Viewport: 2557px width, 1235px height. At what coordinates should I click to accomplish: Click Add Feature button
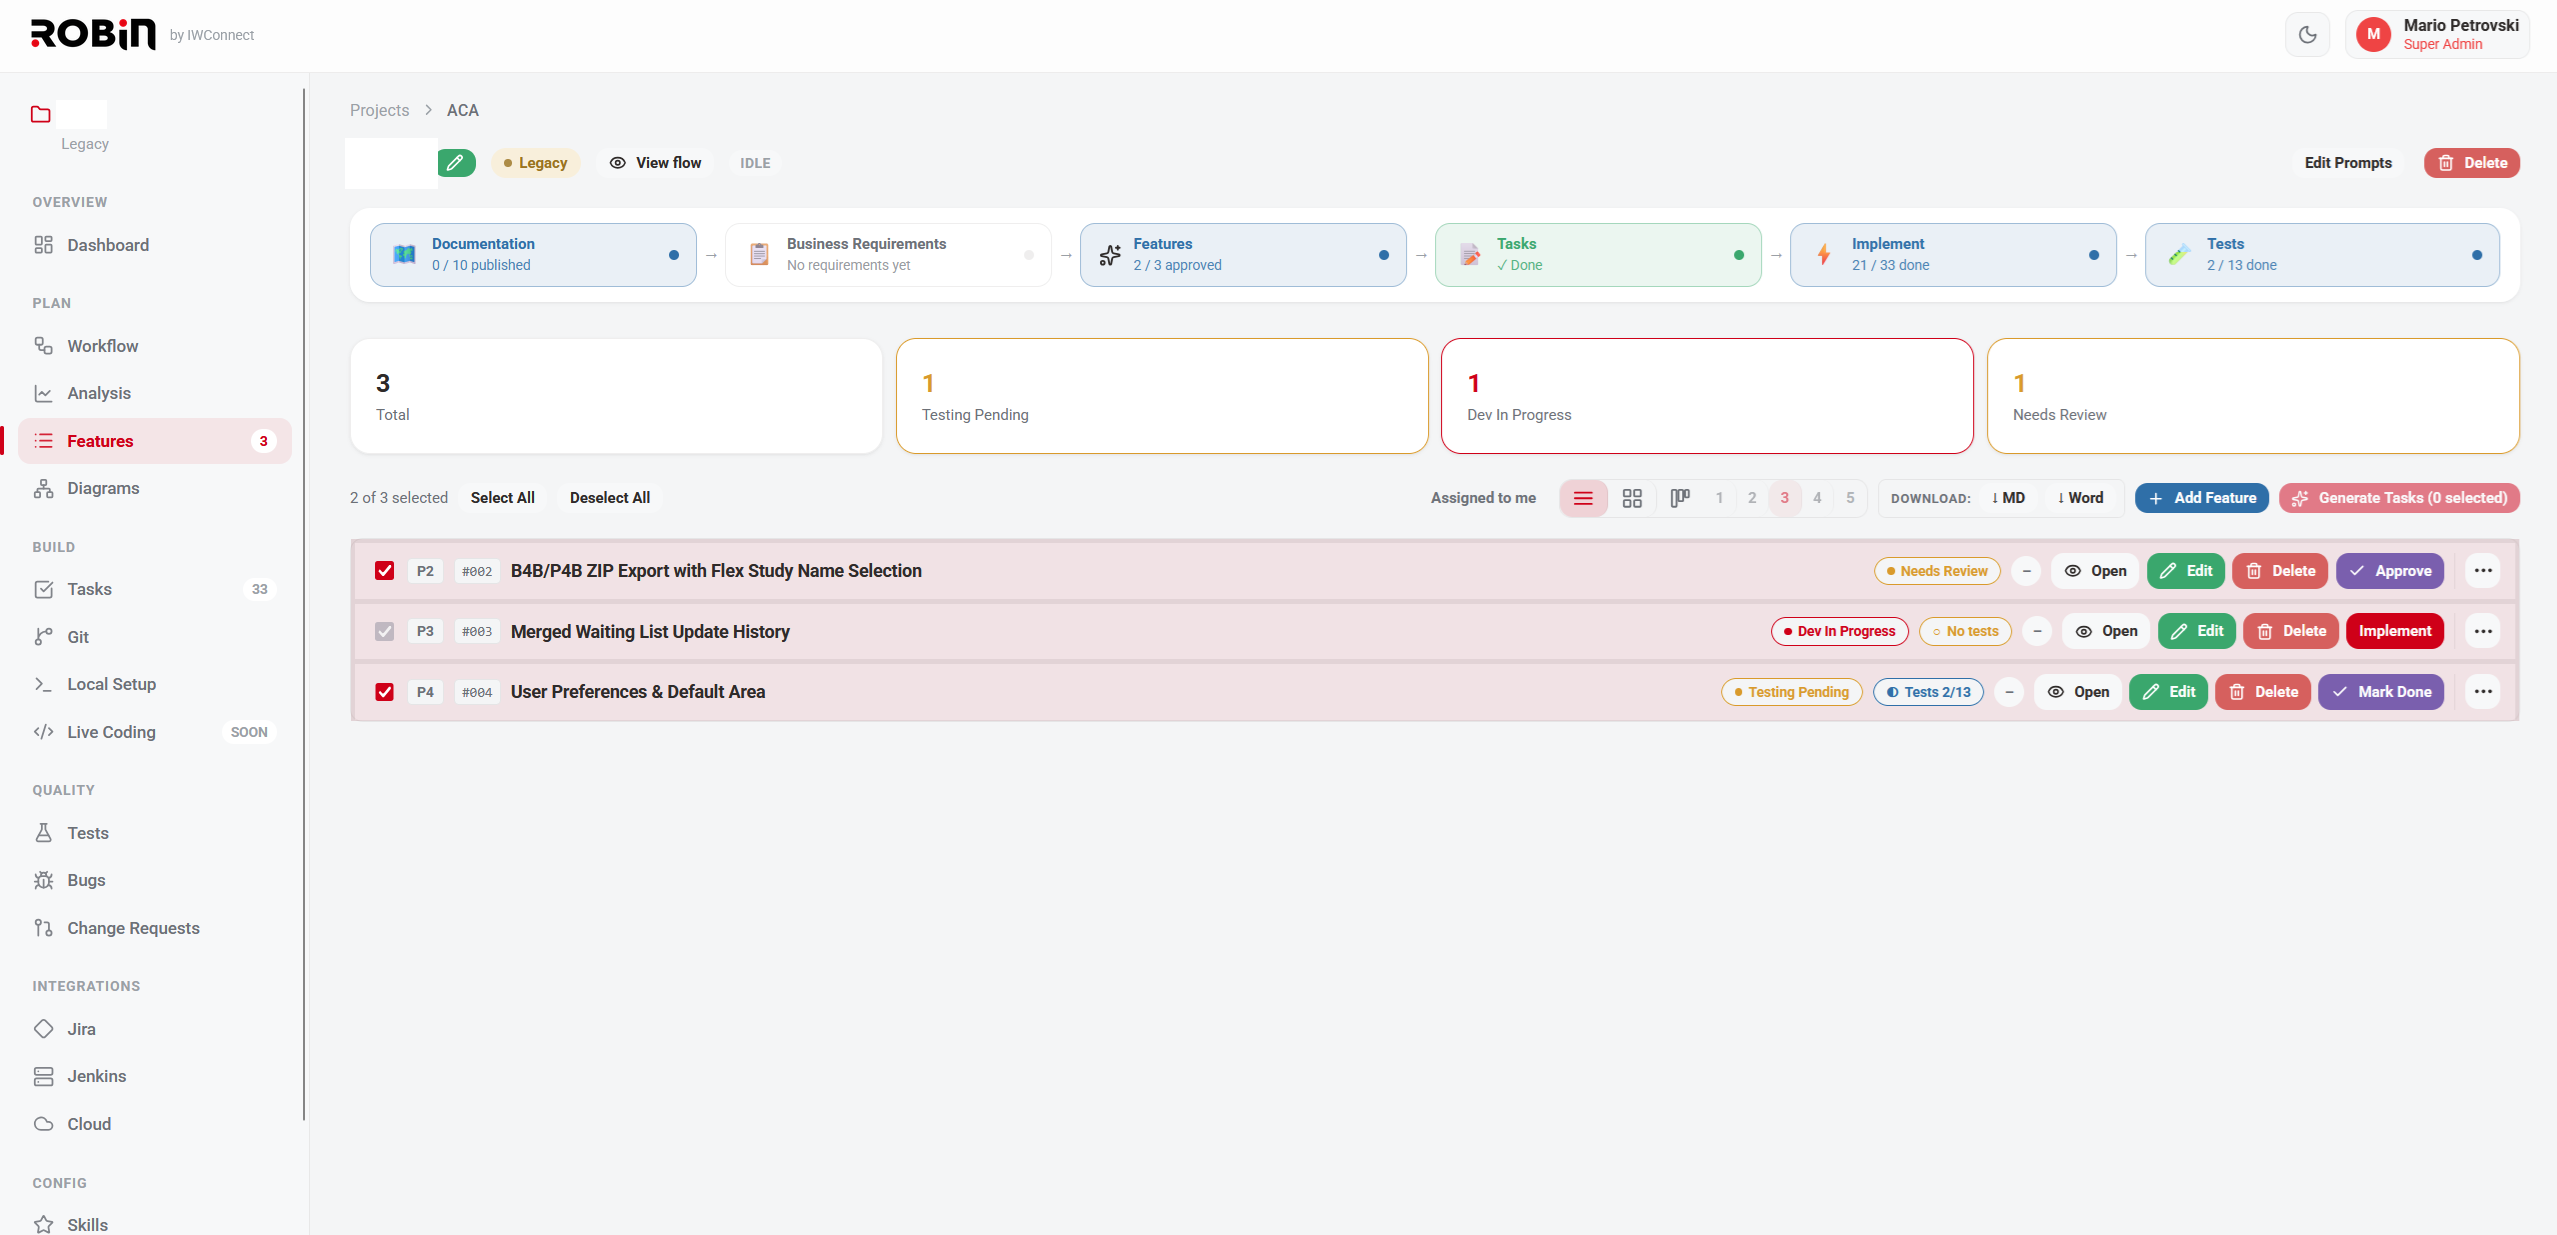[2202, 498]
